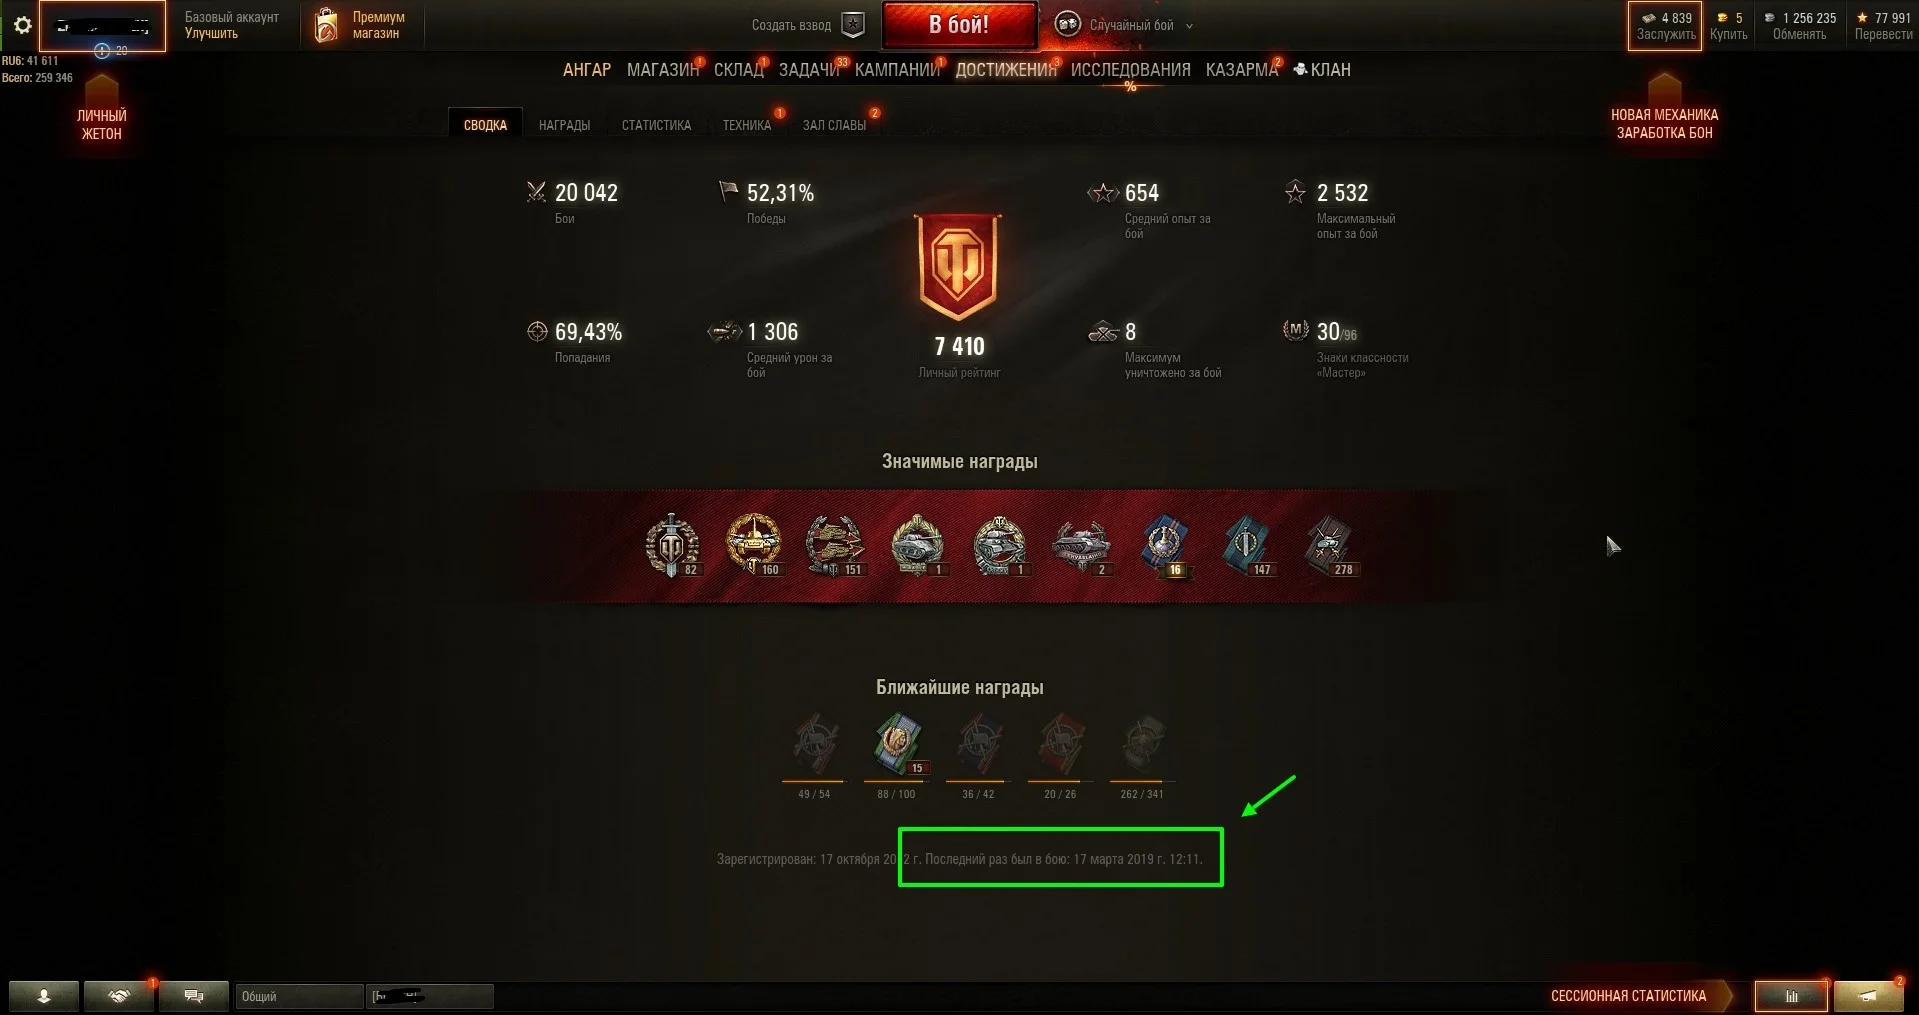Open the Награды tab
The image size is (1919, 1015).
coord(564,125)
